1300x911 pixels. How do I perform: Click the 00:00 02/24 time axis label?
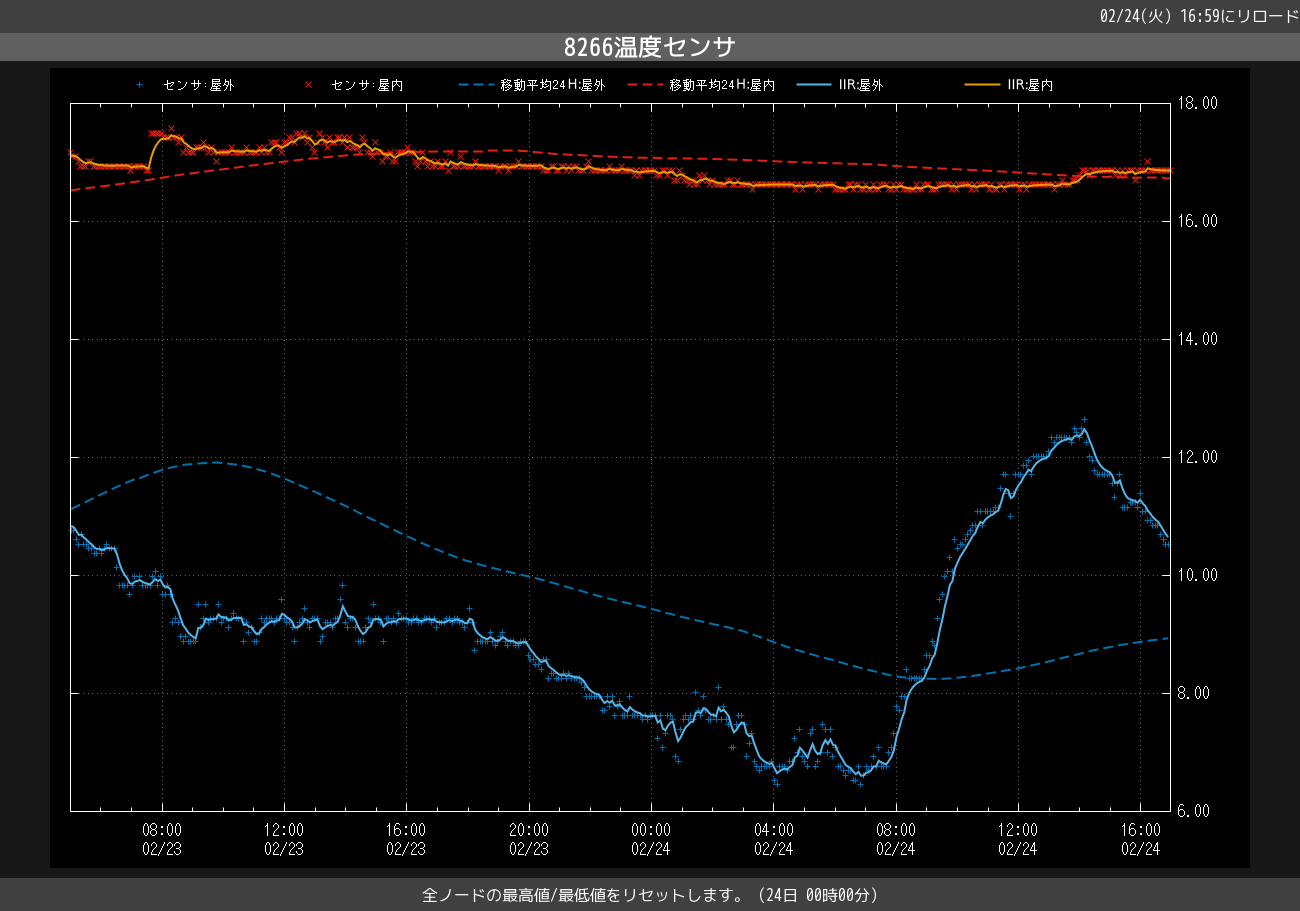tap(651, 839)
